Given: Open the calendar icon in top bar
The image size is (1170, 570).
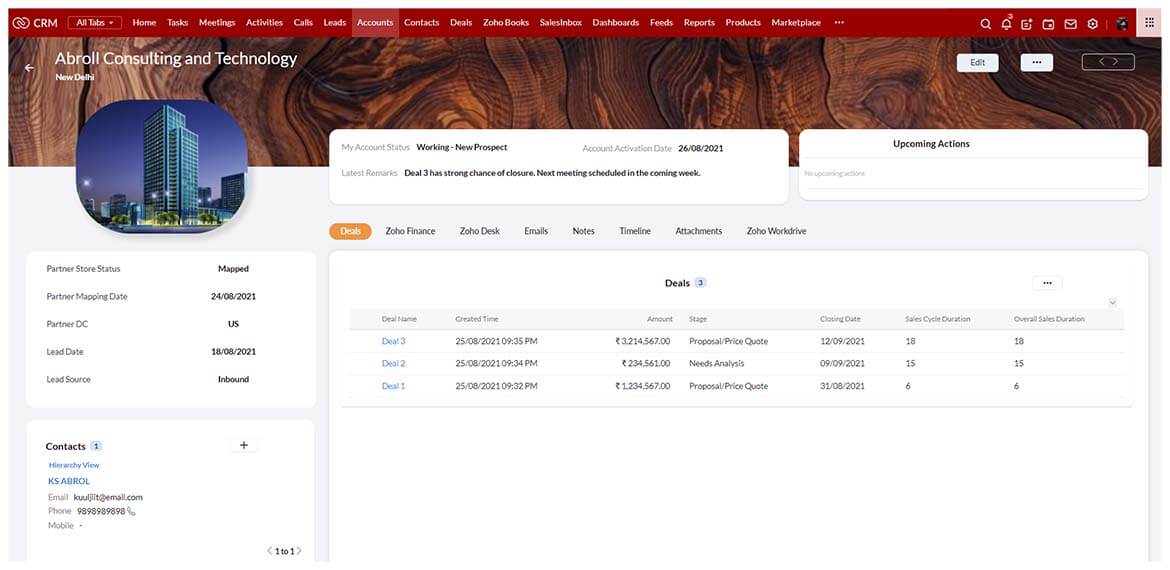Looking at the screenshot, I should coord(1048,23).
